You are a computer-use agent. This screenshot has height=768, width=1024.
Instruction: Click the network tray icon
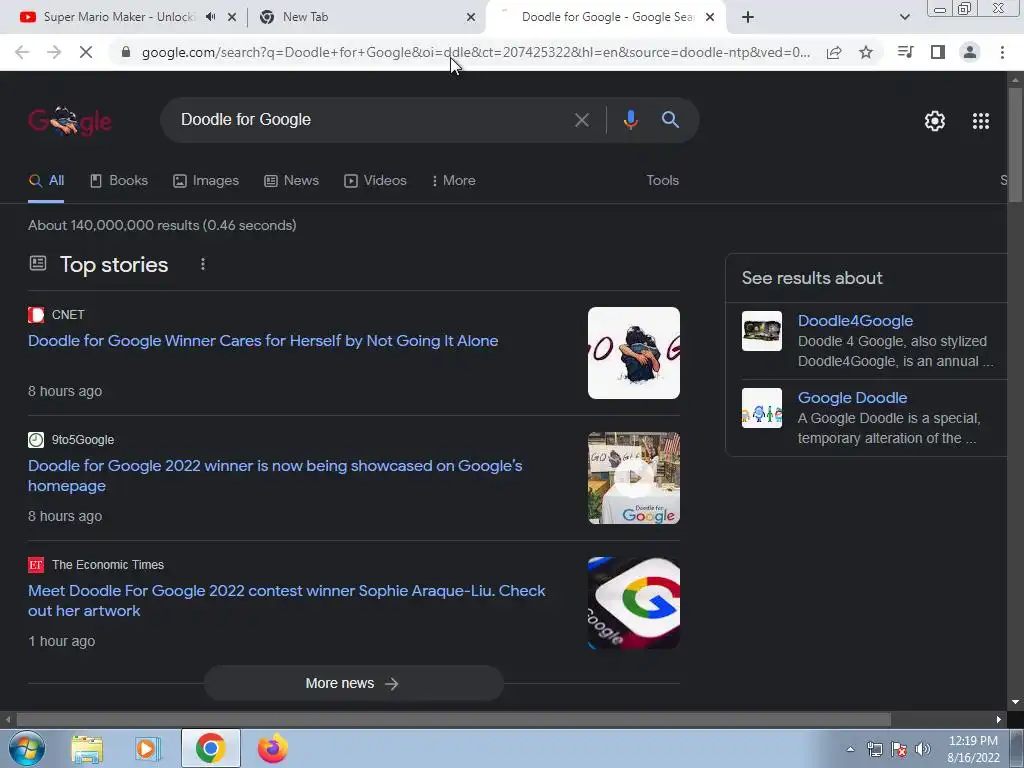pyautogui.click(x=874, y=749)
